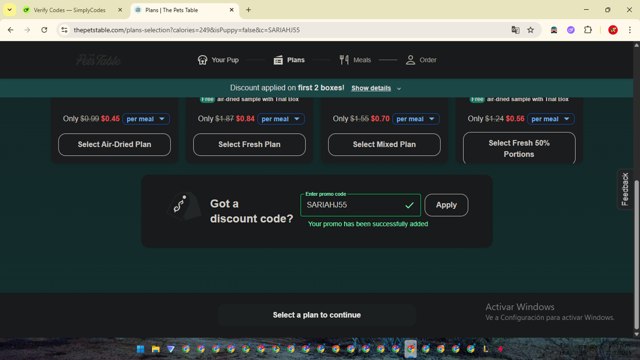Click the translate page icon

pyautogui.click(x=515, y=30)
